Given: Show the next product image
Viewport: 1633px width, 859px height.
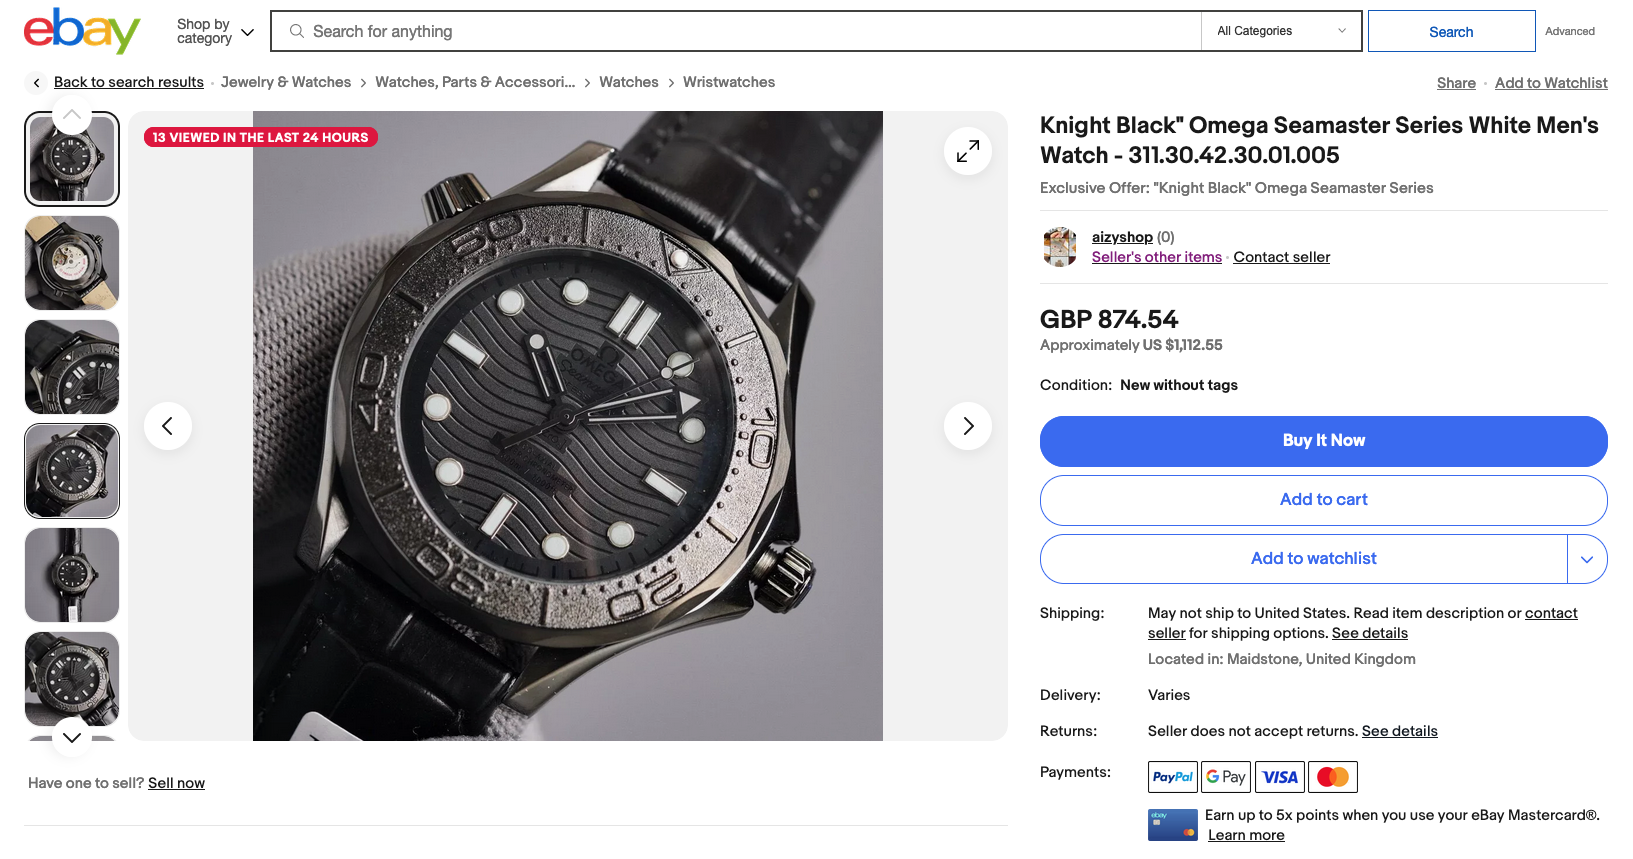Looking at the screenshot, I should 967,426.
